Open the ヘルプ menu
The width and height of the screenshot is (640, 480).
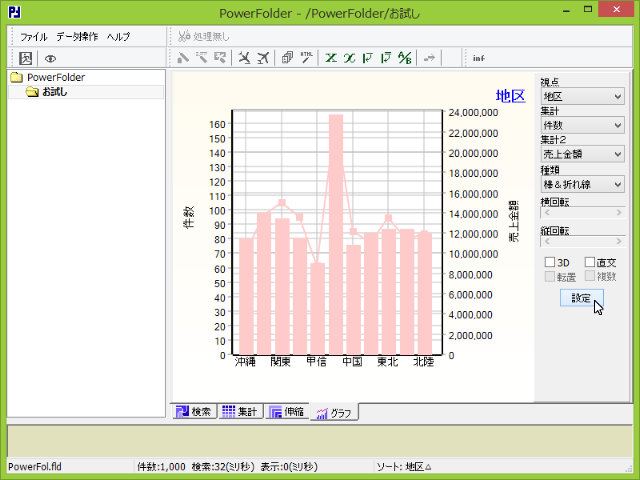[118, 37]
